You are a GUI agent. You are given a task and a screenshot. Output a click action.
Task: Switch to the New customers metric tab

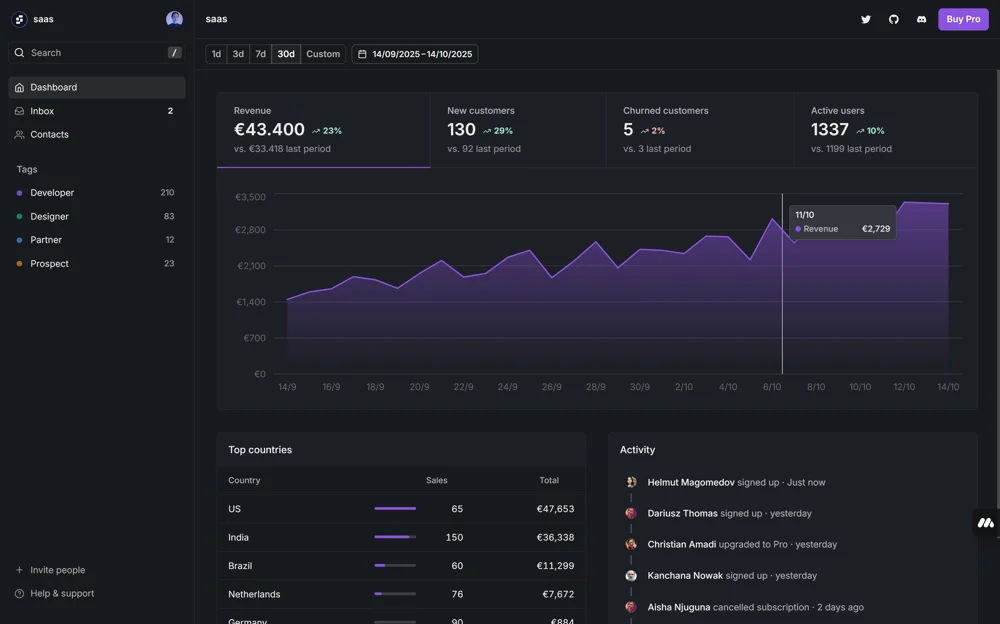pyautogui.click(x=518, y=130)
